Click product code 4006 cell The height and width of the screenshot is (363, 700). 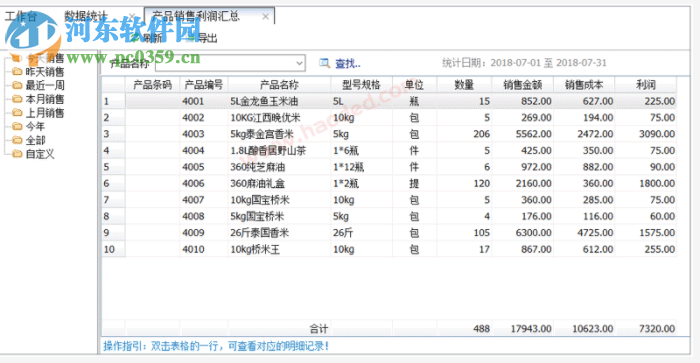pyautogui.click(x=204, y=184)
